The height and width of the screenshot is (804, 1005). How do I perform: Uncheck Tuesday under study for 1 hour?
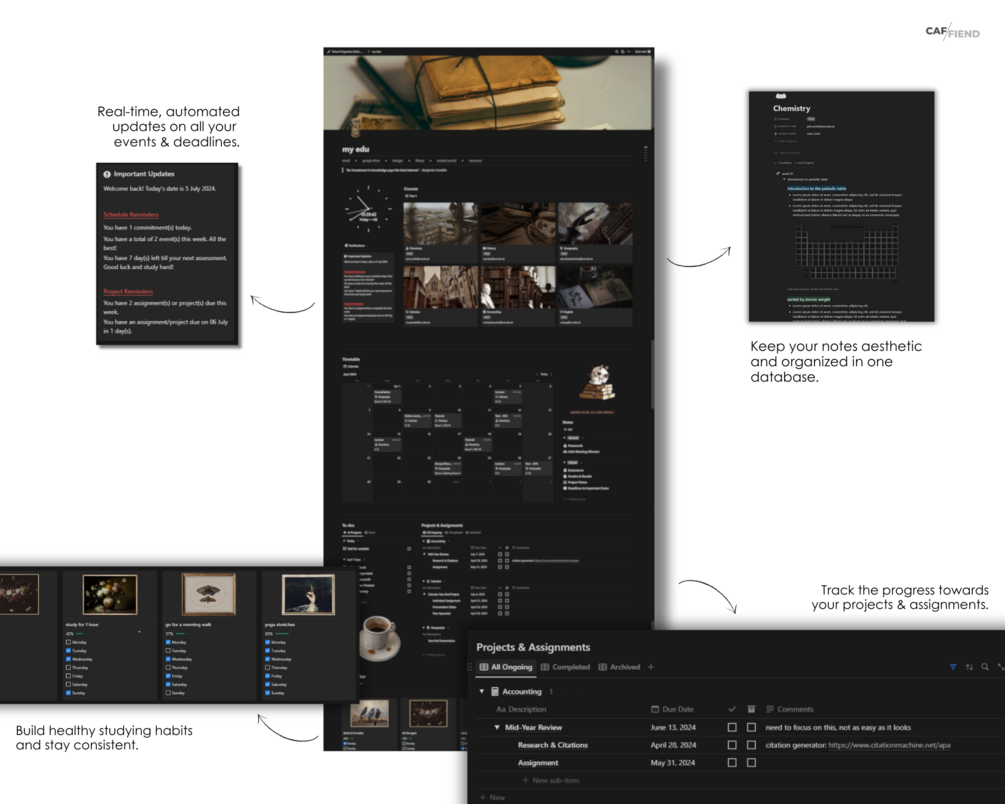(69, 650)
